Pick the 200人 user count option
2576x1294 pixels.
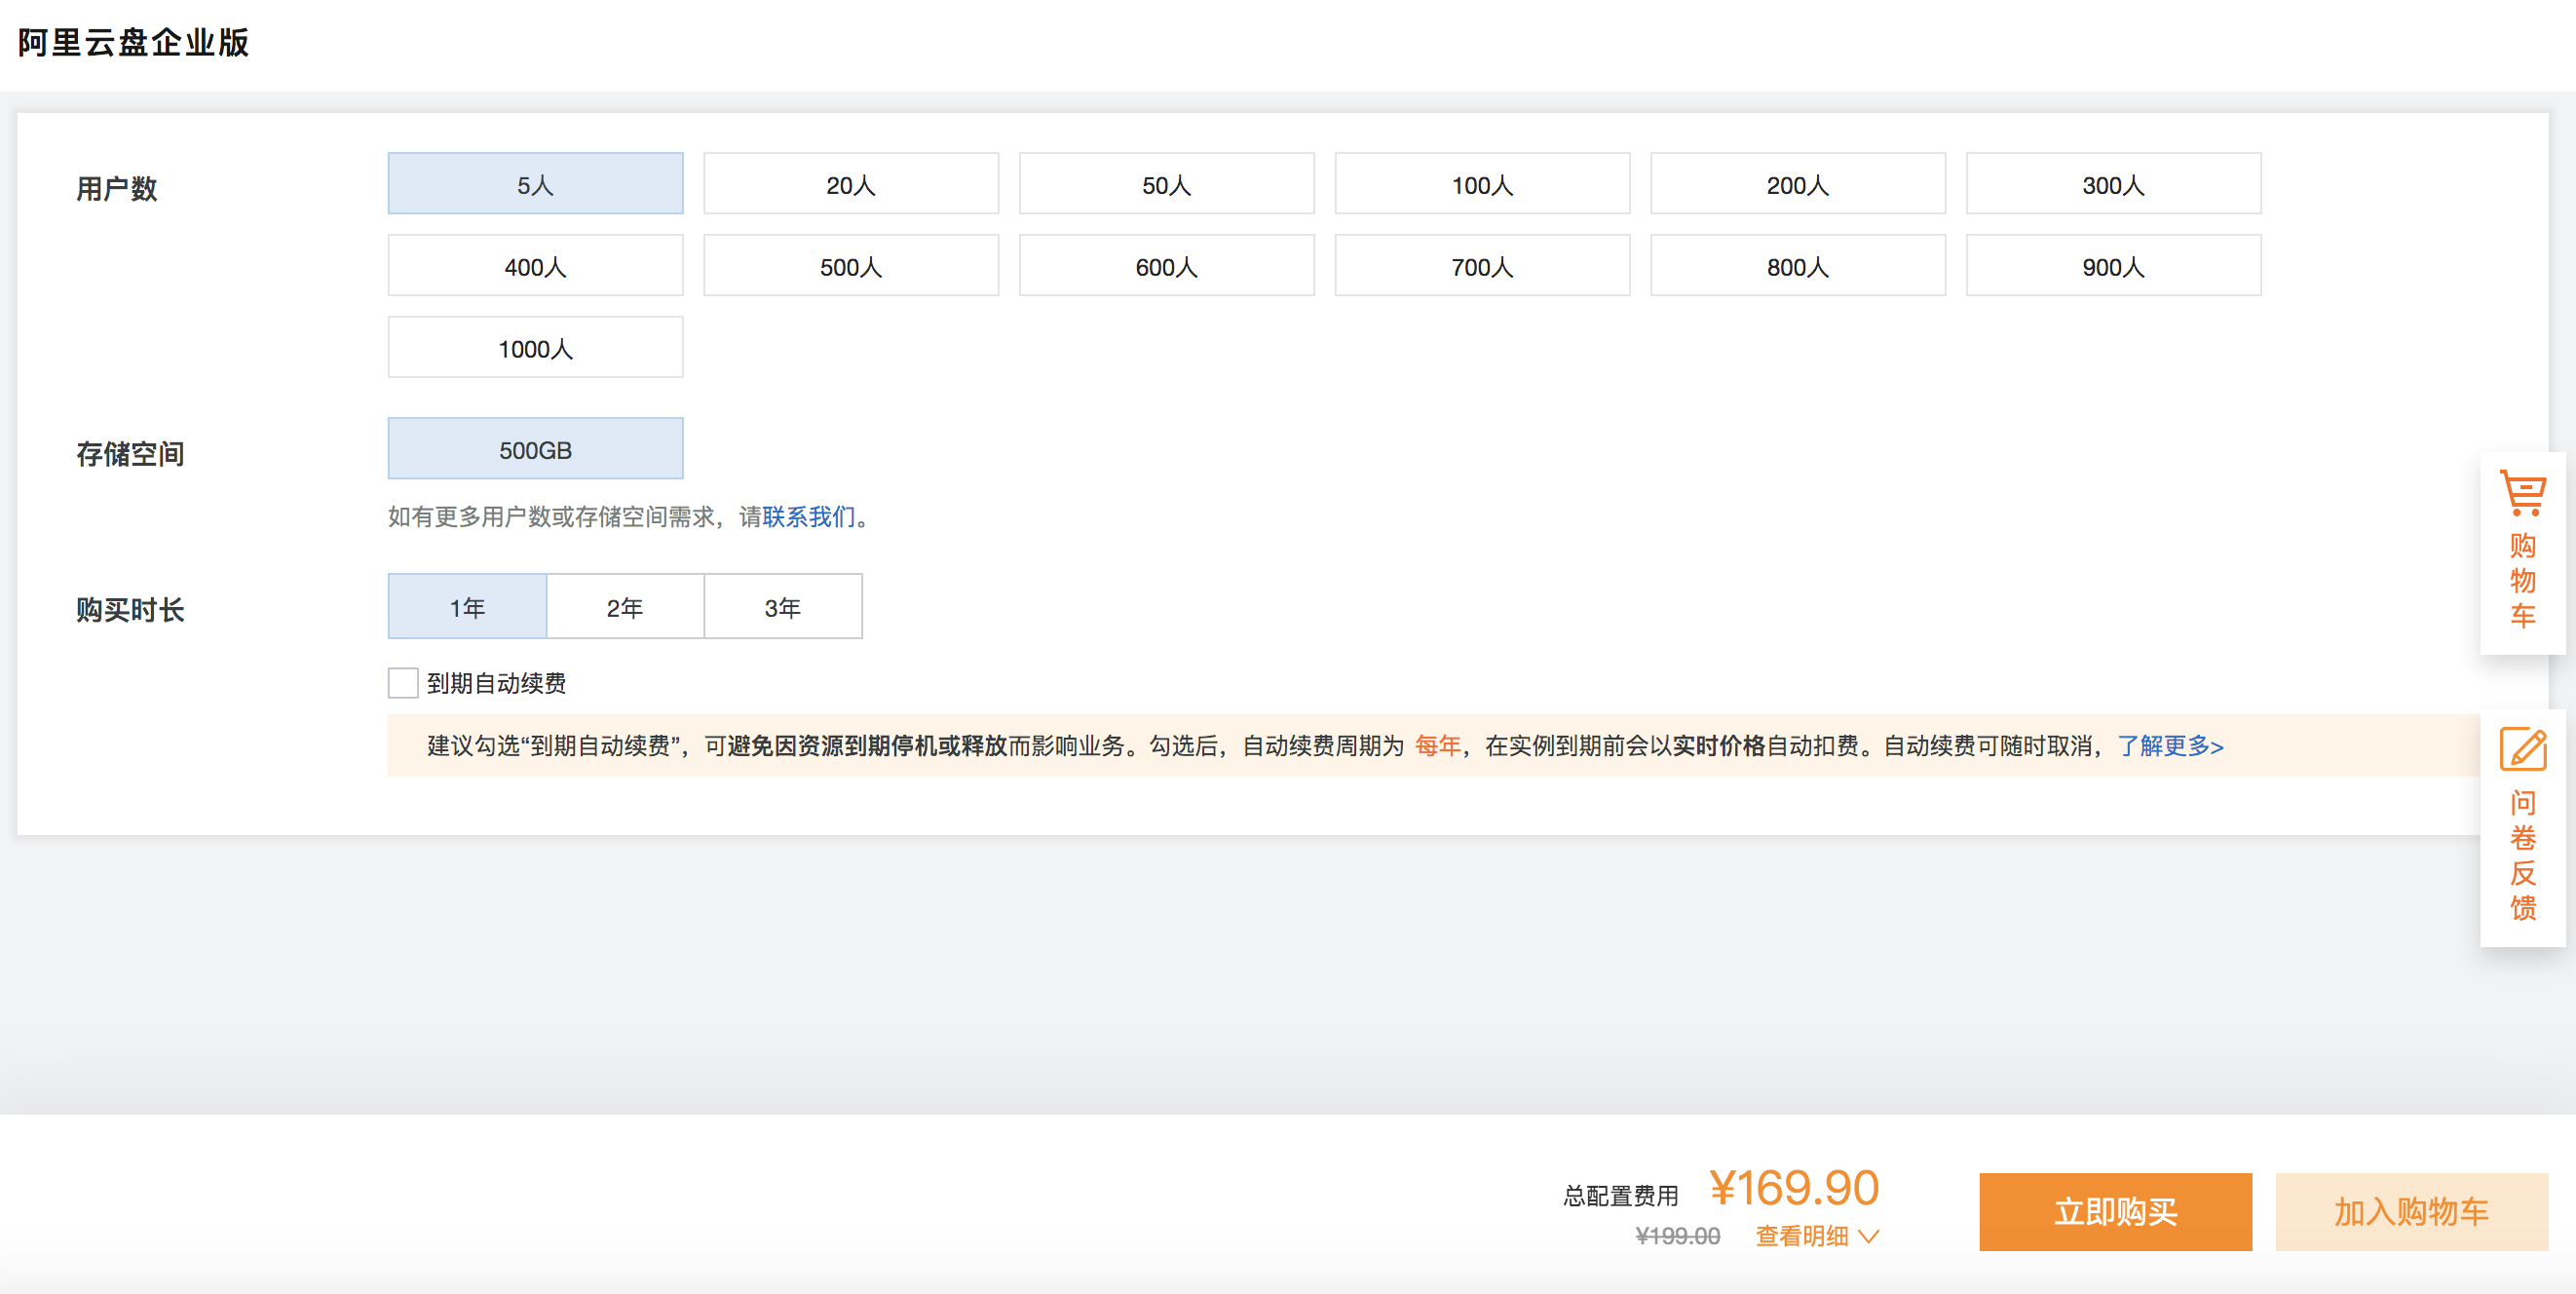[x=1798, y=184]
